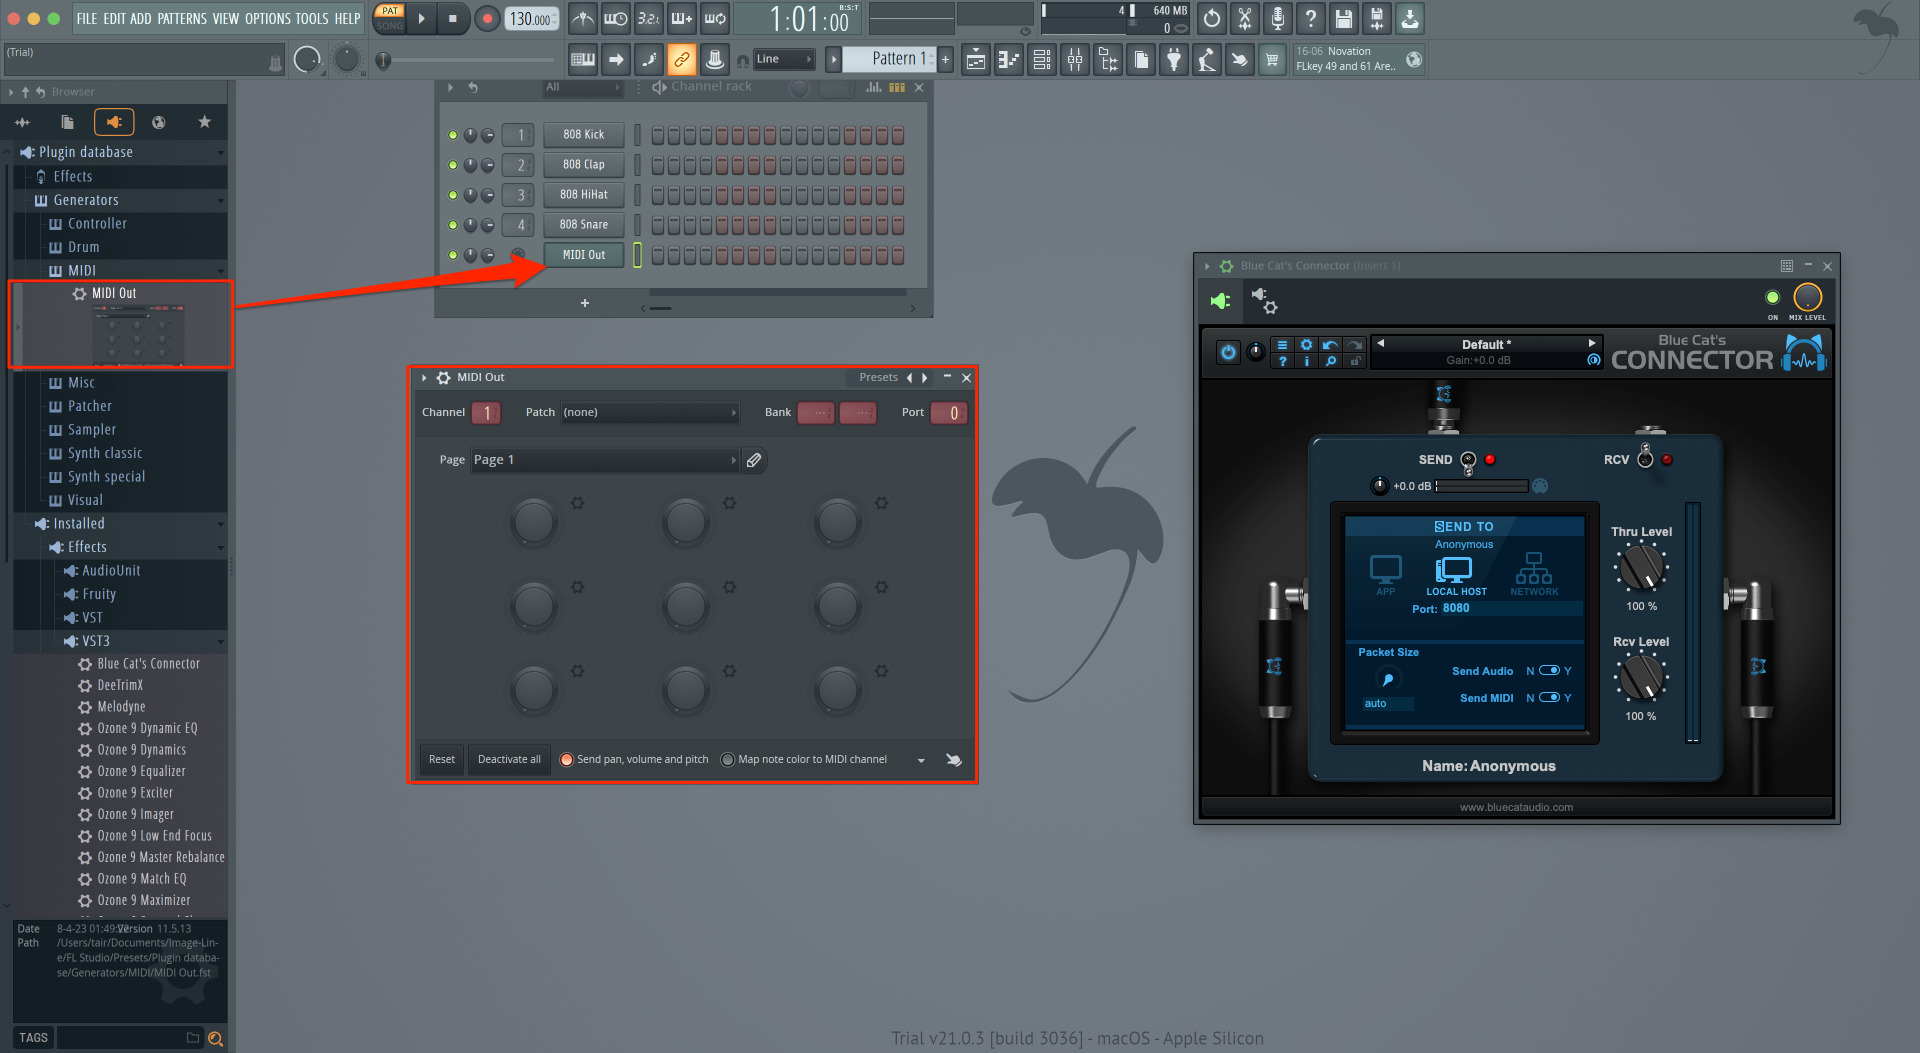Click the typing keyboard to piano icon
Image resolution: width=1920 pixels, height=1053 pixels.
click(583, 60)
